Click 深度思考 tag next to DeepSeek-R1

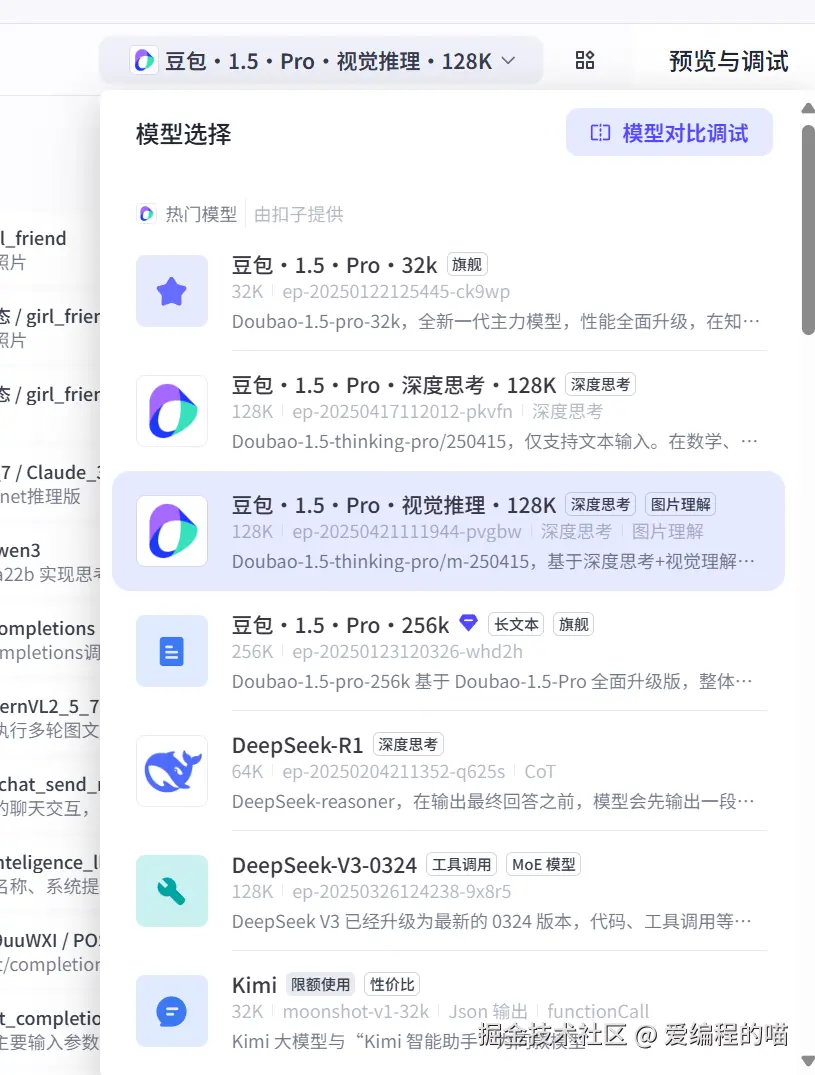coord(409,744)
